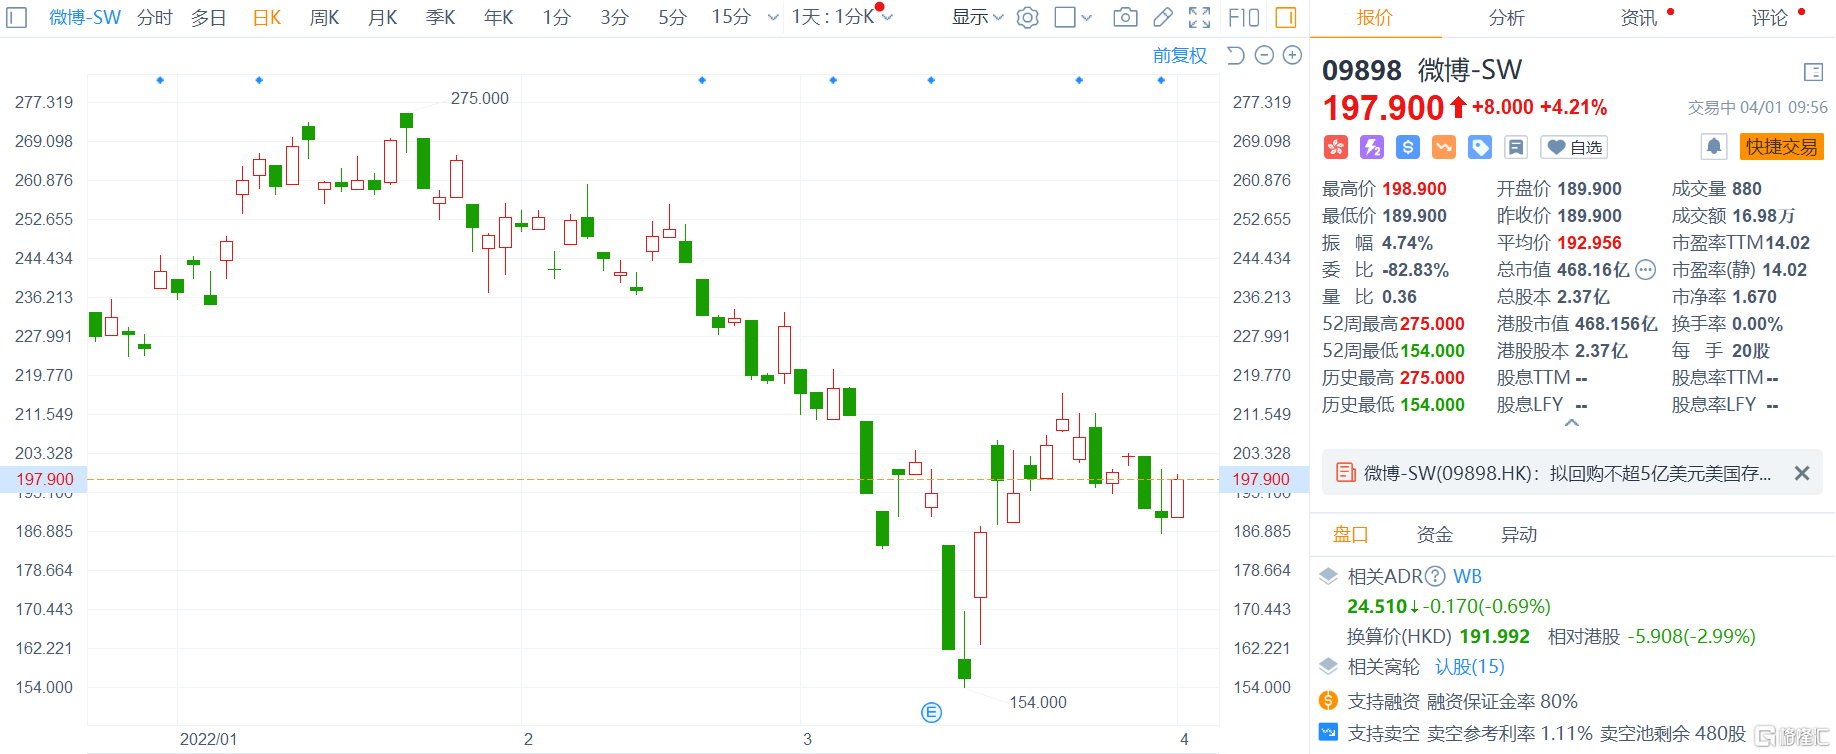Open the 认股(15) warrants link

point(1469,666)
